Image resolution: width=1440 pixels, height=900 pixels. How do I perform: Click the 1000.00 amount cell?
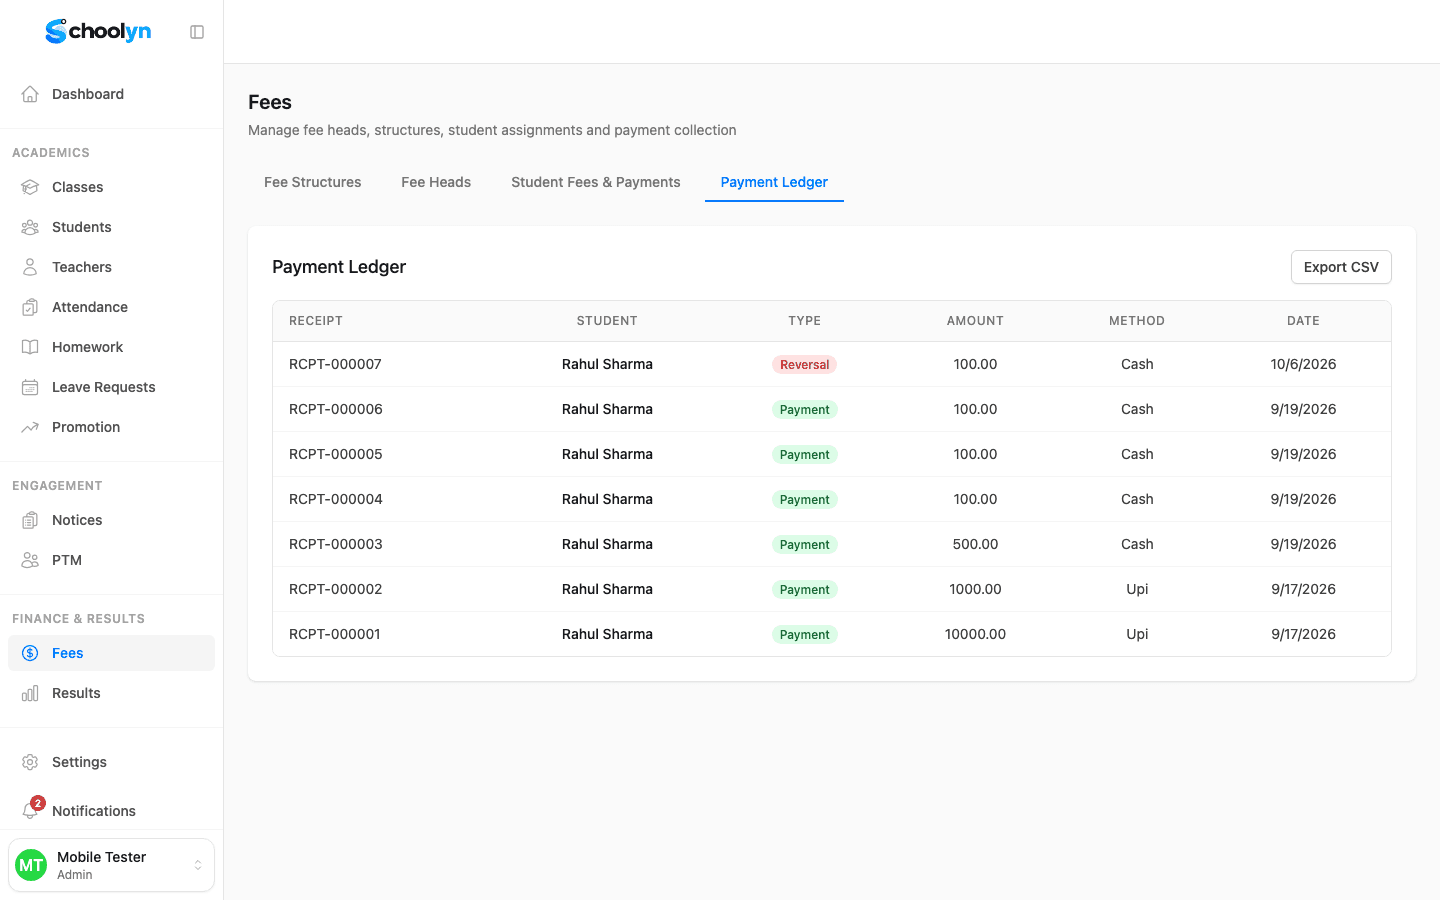(x=975, y=589)
